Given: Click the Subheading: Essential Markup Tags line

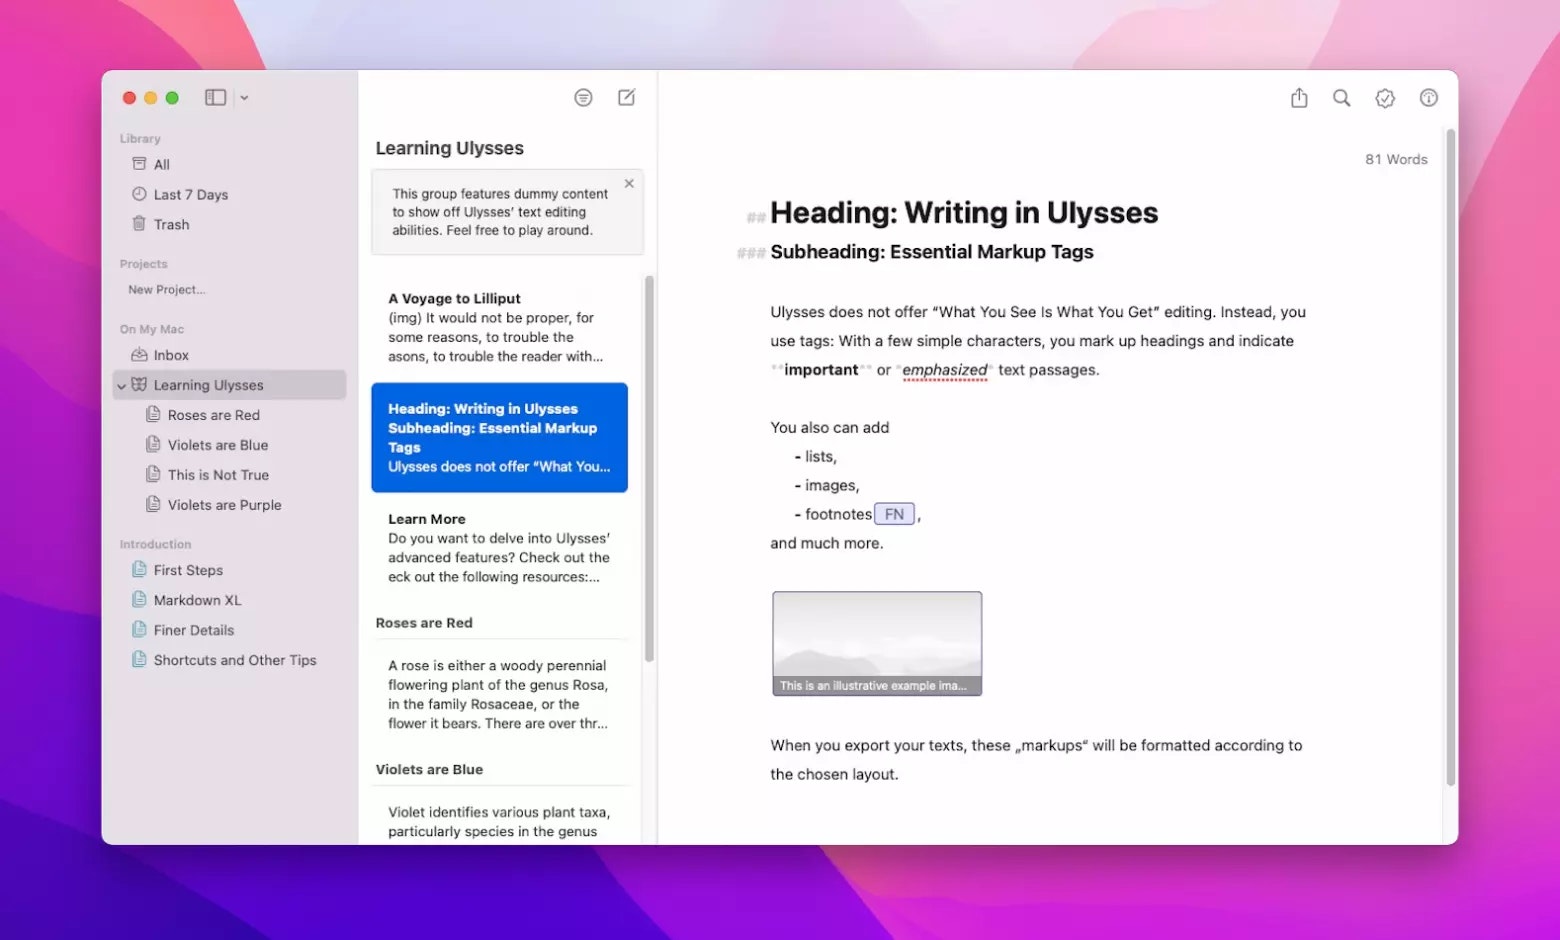Looking at the screenshot, I should pos(932,252).
